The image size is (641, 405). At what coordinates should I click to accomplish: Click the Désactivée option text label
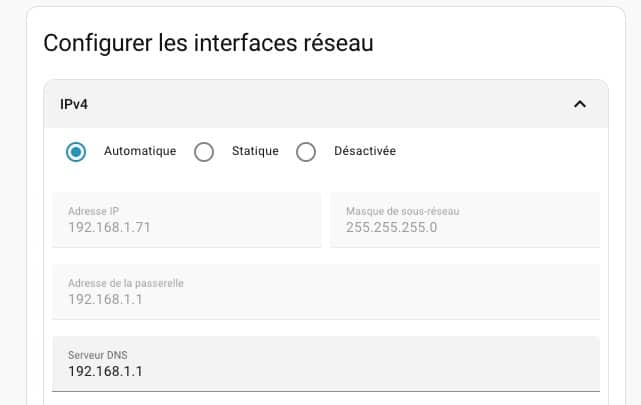point(363,151)
